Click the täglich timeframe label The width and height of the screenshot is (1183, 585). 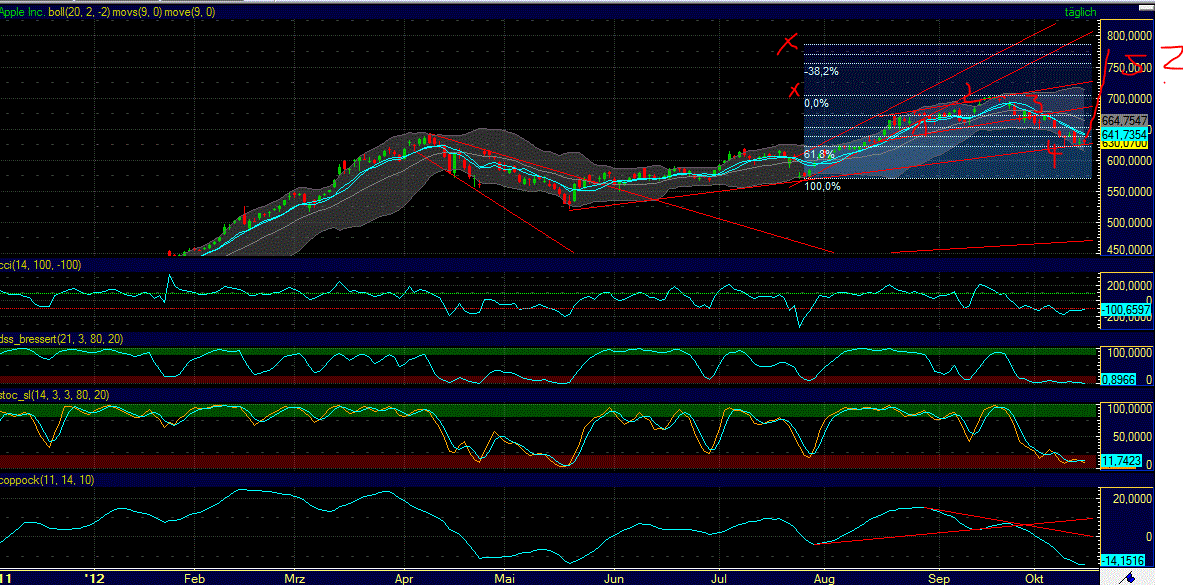[x=1081, y=11]
